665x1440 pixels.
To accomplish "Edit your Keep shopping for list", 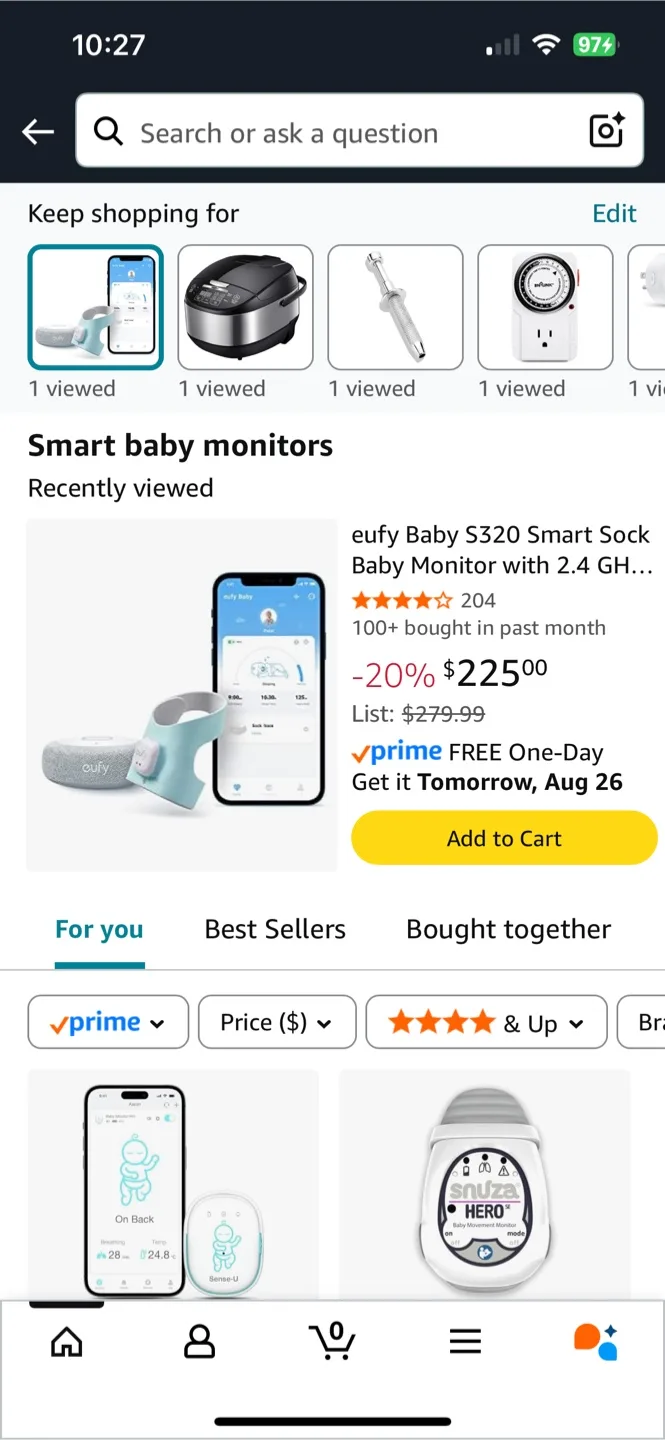I will pyautogui.click(x=614, y=213).
